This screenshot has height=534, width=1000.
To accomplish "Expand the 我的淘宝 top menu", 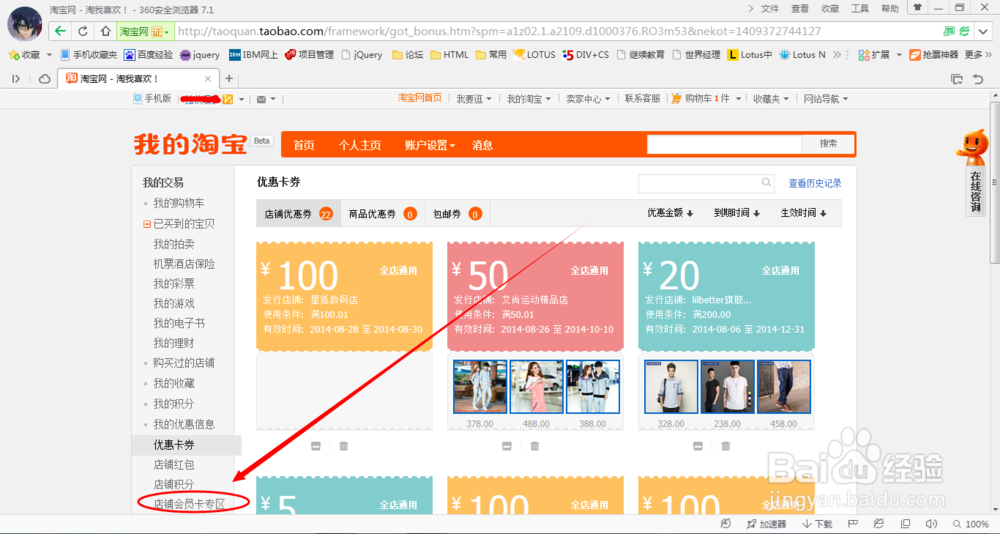I will (529, 99).
